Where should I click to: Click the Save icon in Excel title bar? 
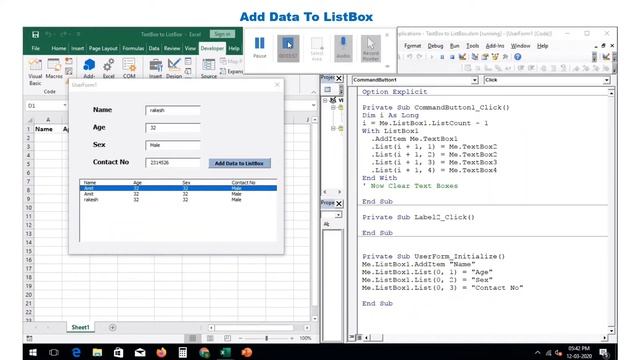click(x=36, y=34)
